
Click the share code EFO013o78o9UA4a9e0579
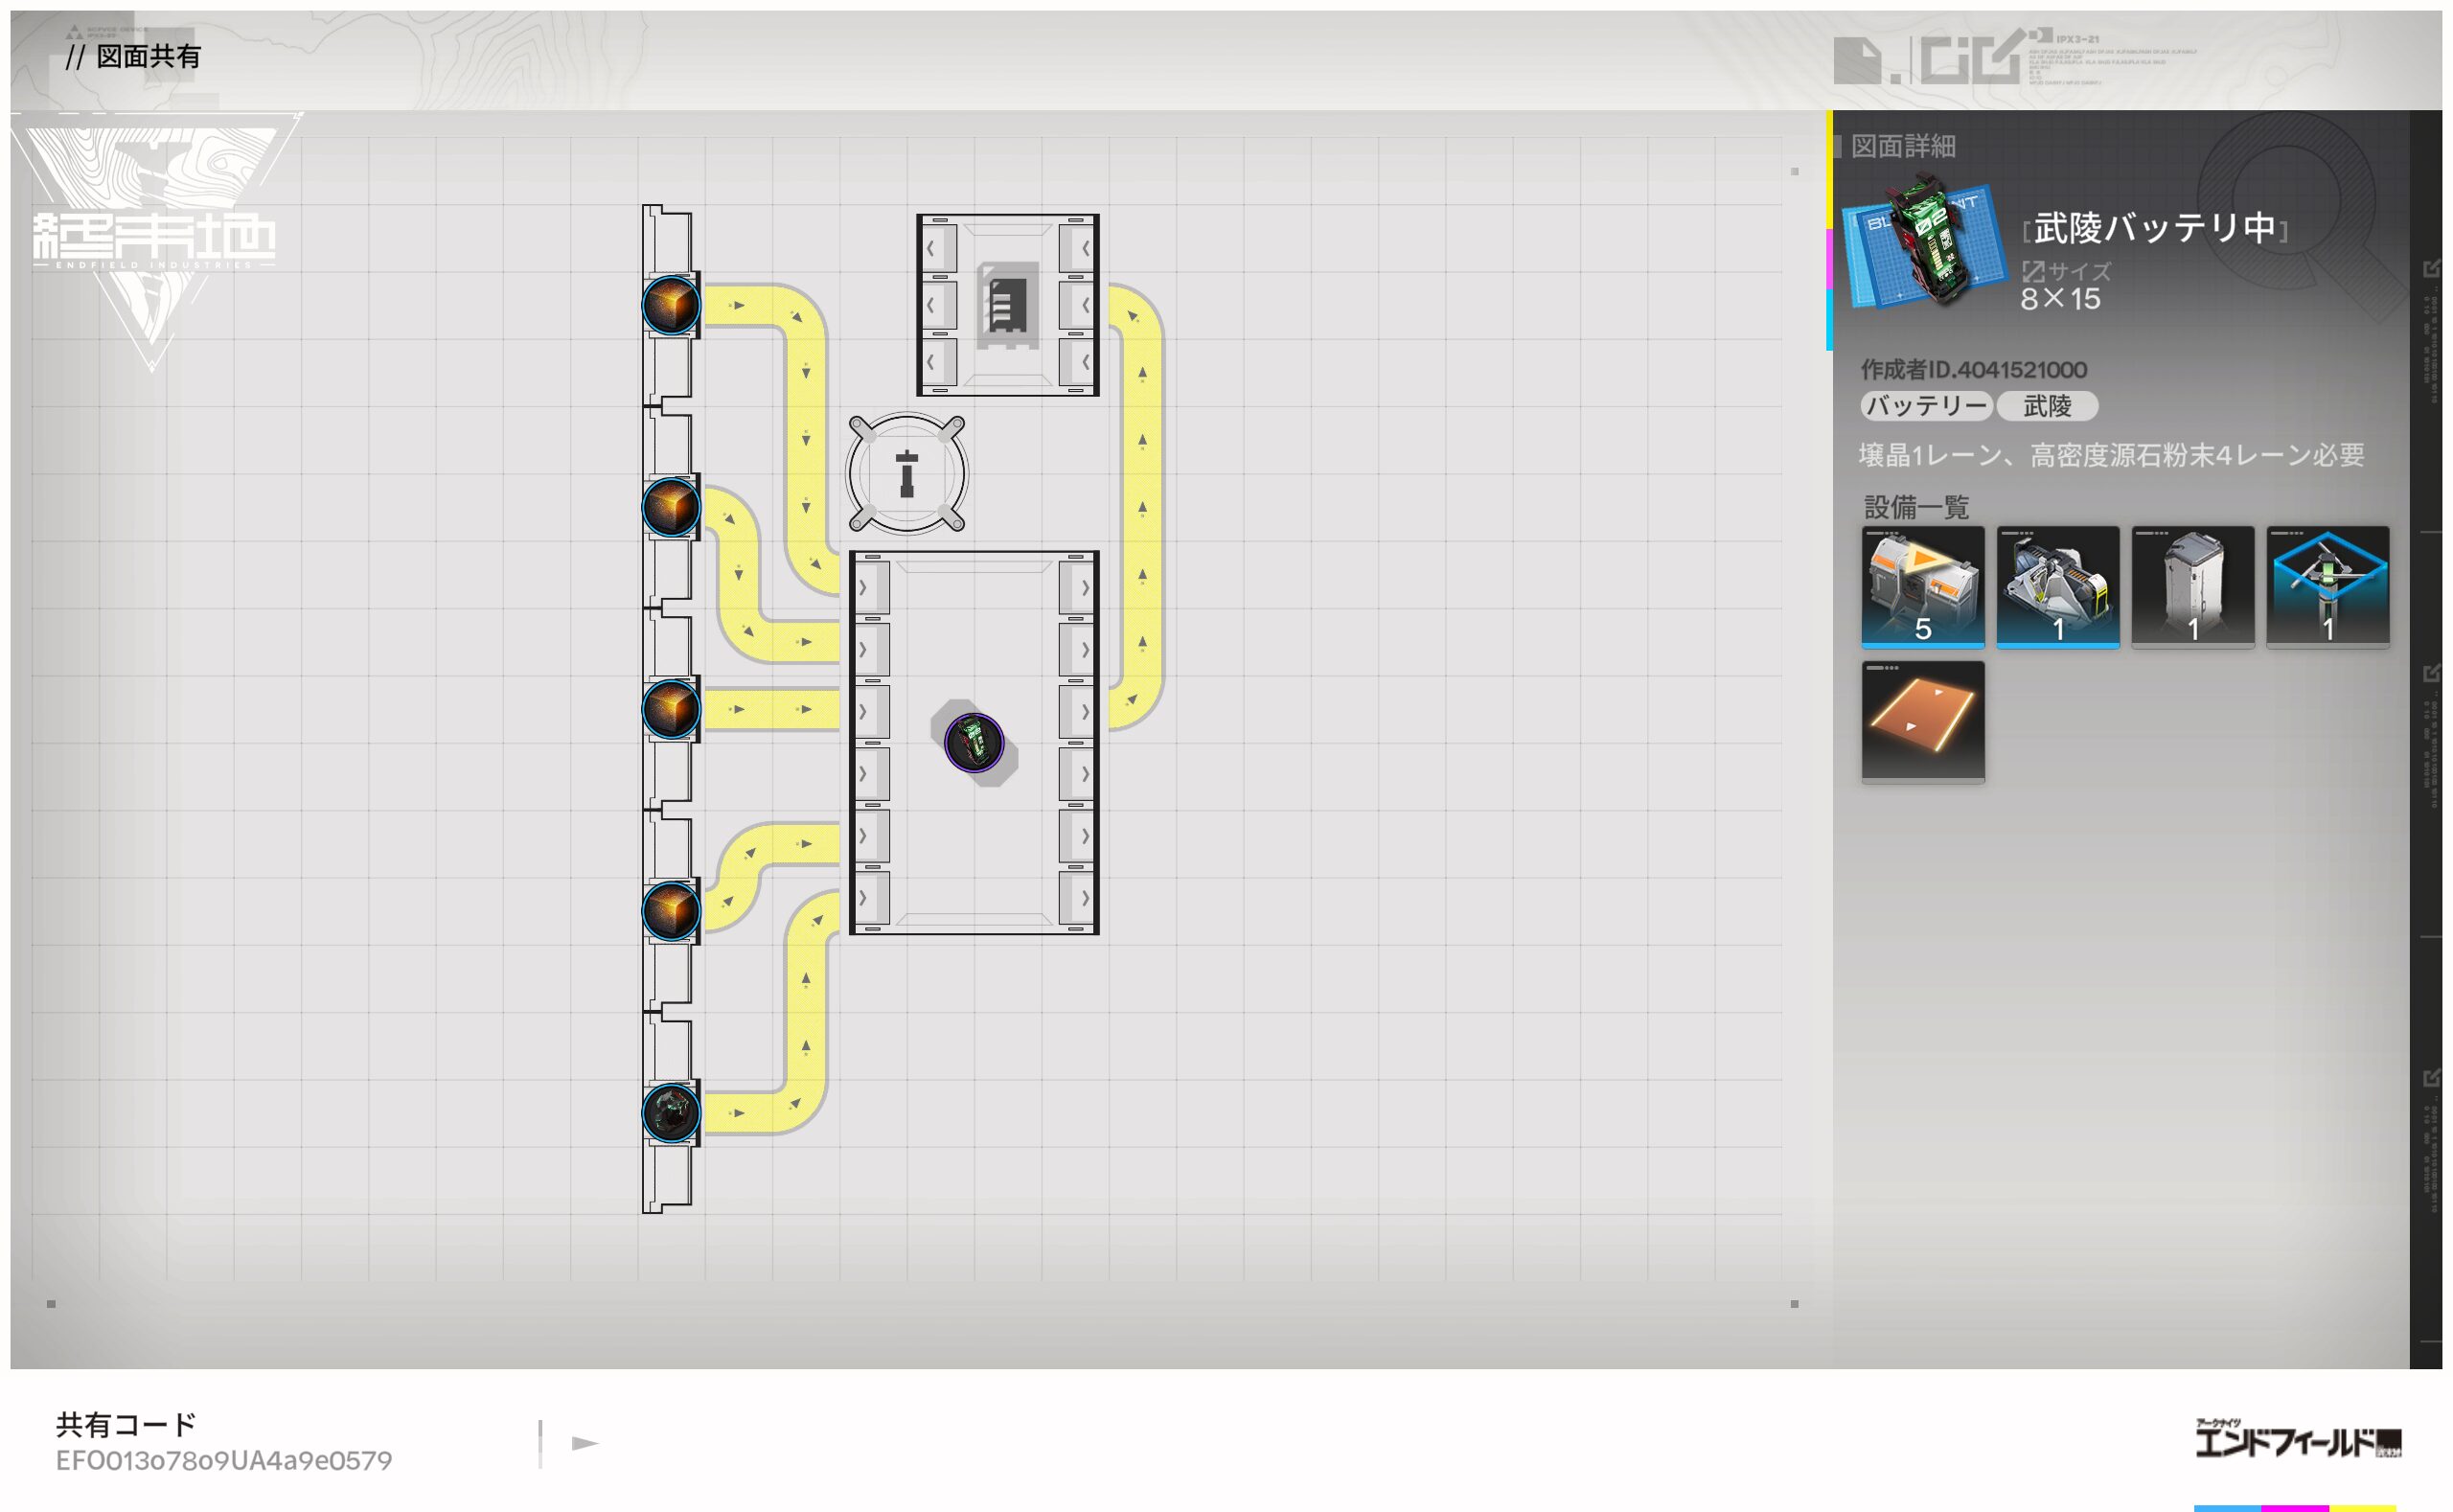pos(224,1461)
